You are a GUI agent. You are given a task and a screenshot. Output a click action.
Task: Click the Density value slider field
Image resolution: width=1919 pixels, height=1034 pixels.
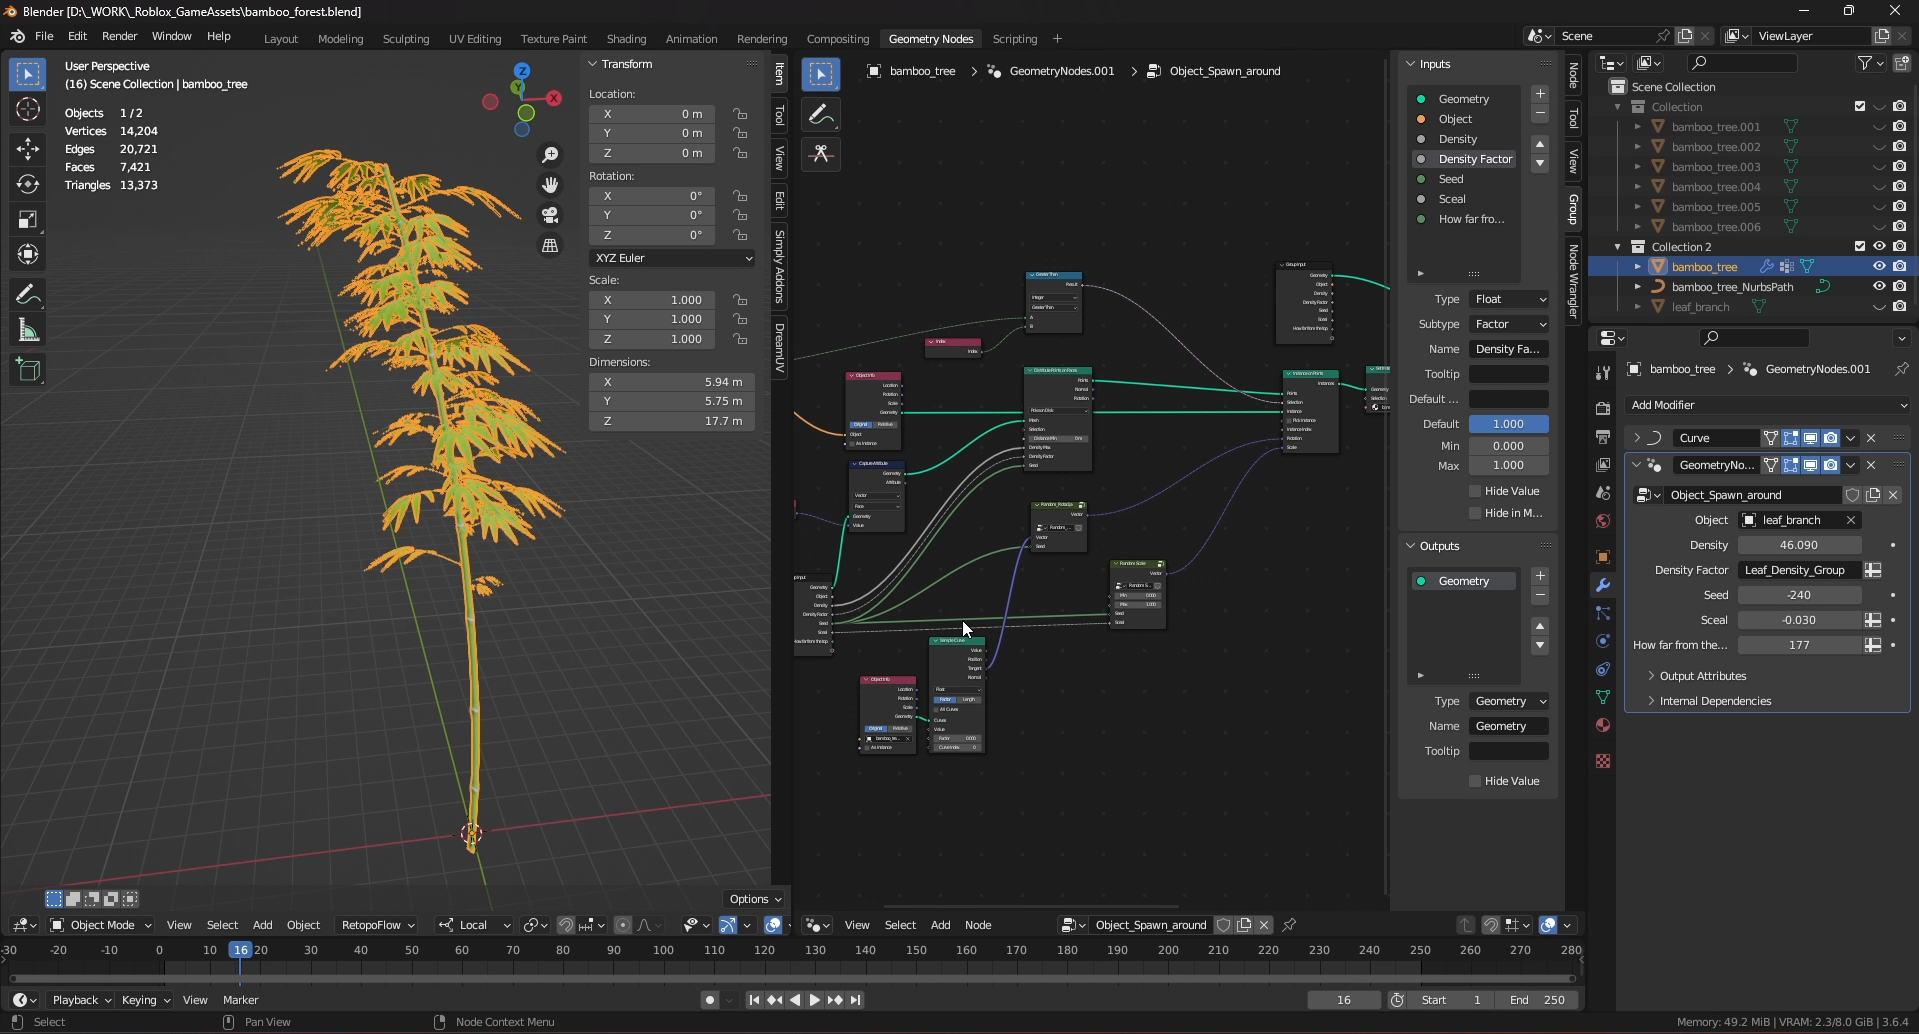[x=1799, y=545]
